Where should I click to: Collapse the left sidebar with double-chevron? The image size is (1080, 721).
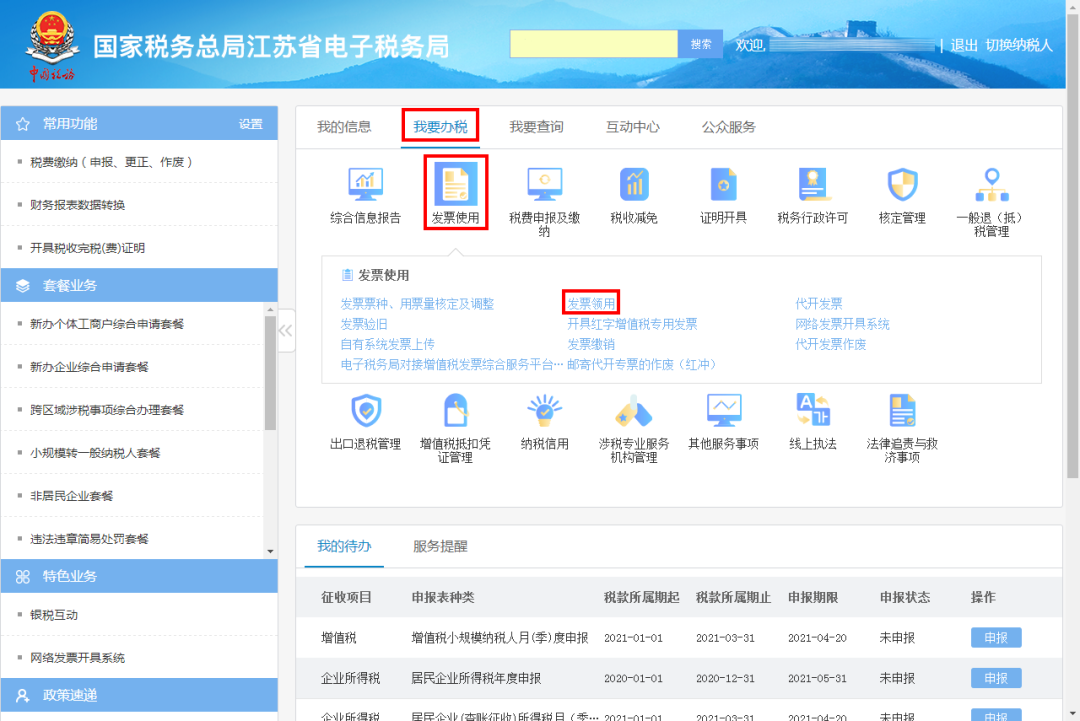point(286,331)
